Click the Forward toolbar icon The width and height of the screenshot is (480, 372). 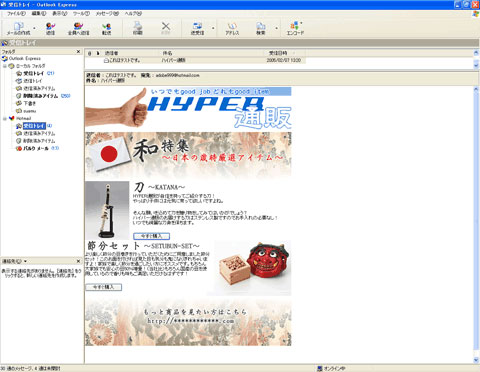coord(106,28)
